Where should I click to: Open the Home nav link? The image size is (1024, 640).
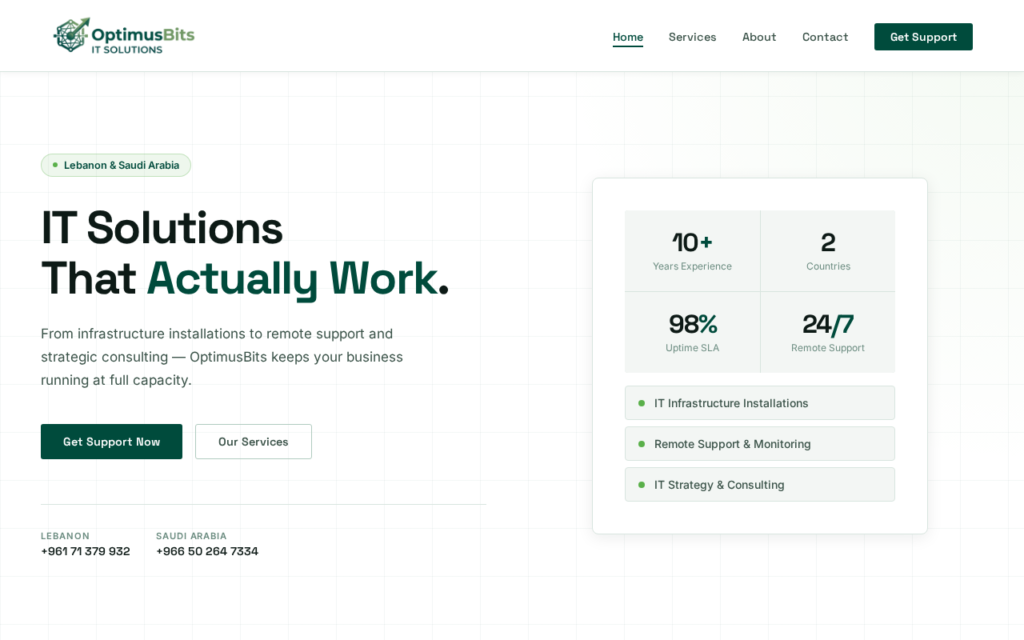[x=628, y=37]
